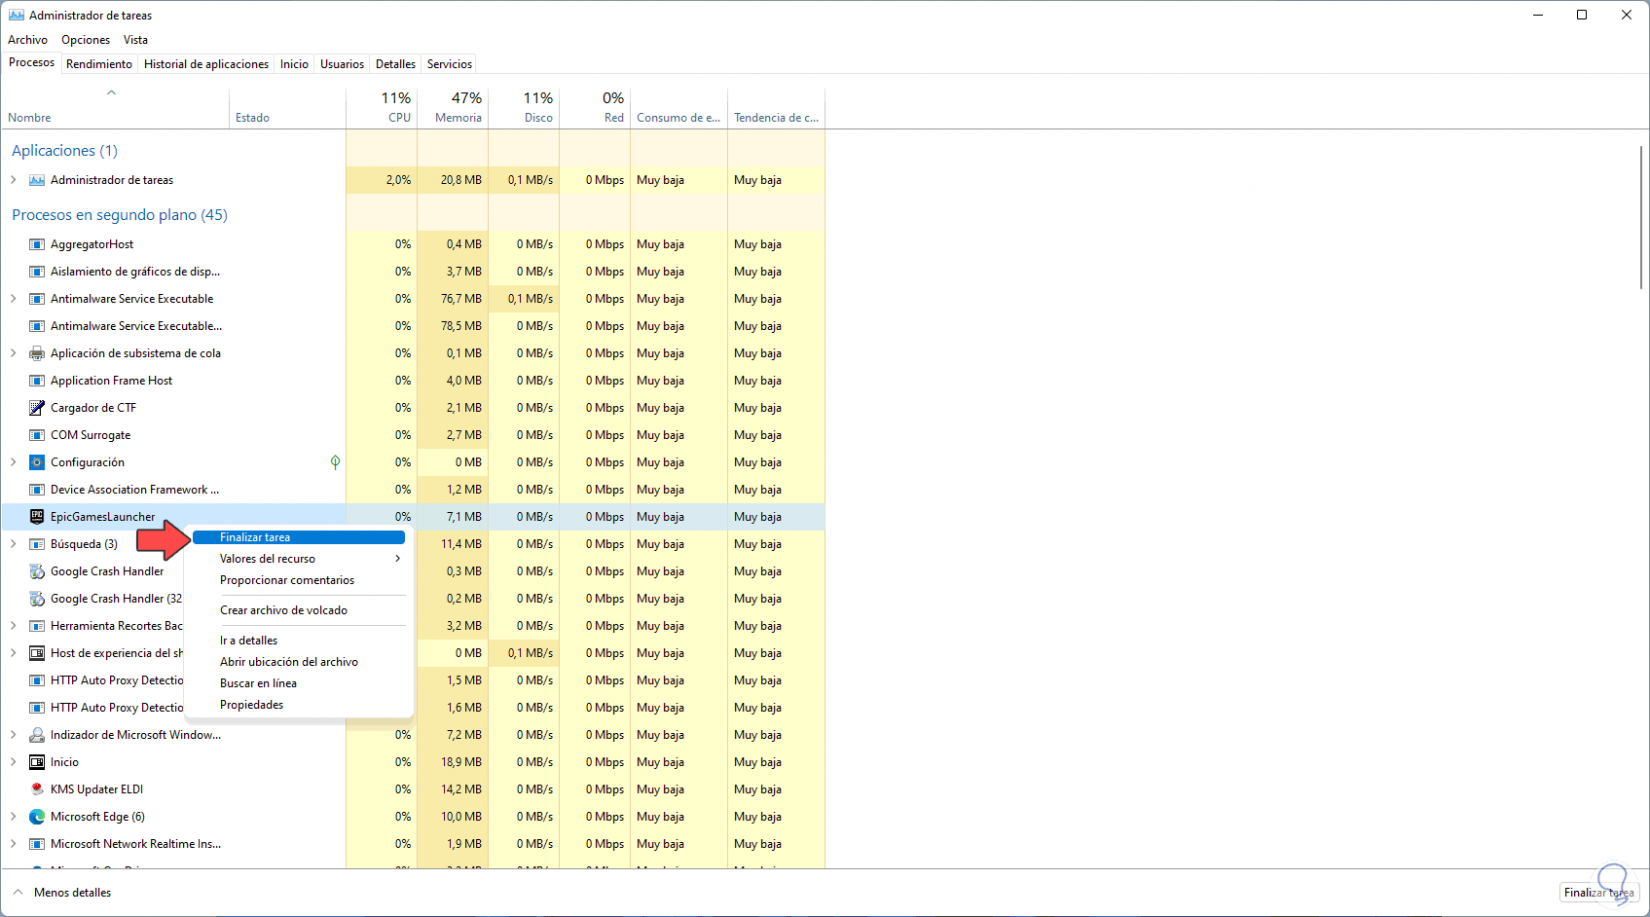Click the COM Surrogate process icon

pyautogui.click(x=37, y=435)
